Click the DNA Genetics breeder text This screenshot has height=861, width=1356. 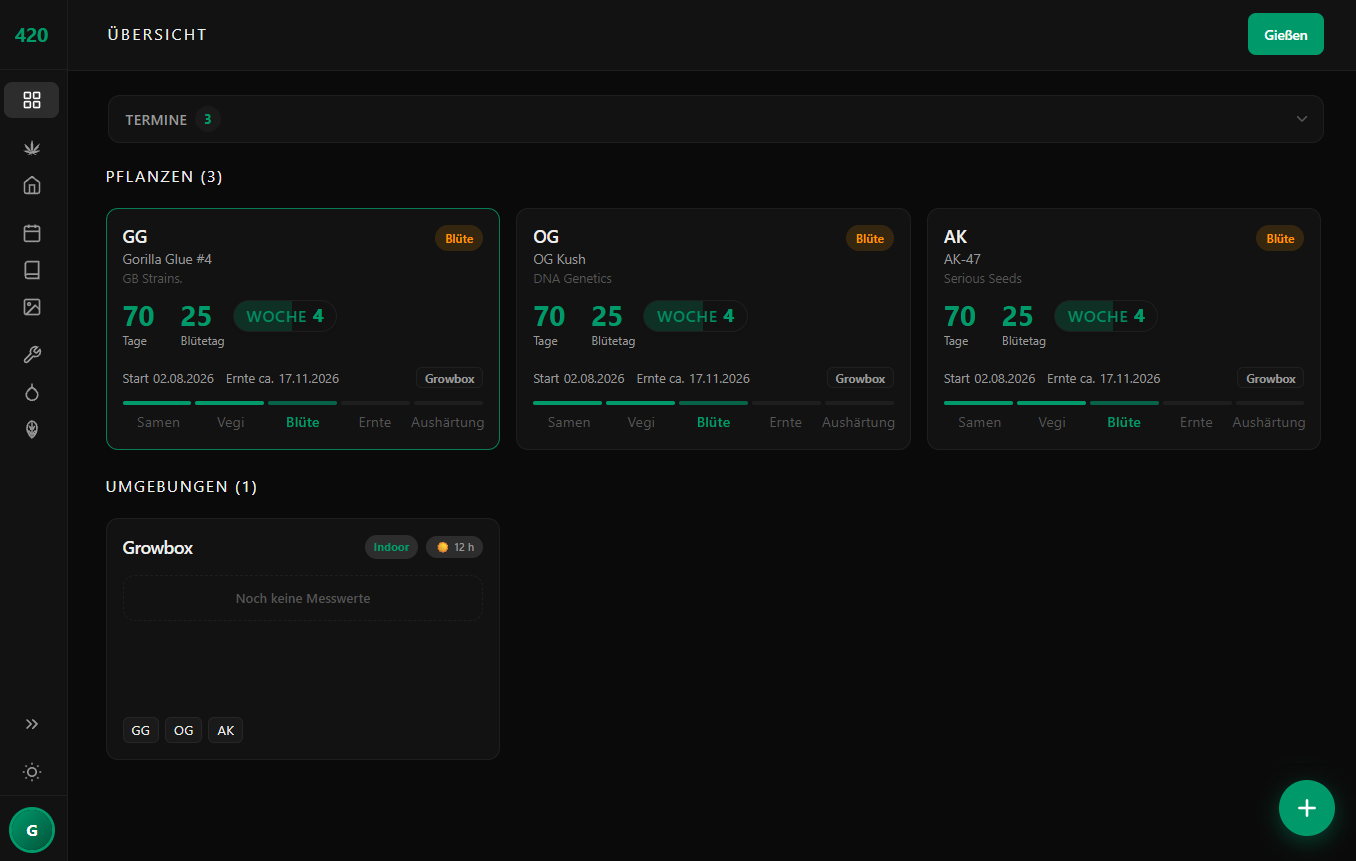pyautogui.click(x=573, y=278)
